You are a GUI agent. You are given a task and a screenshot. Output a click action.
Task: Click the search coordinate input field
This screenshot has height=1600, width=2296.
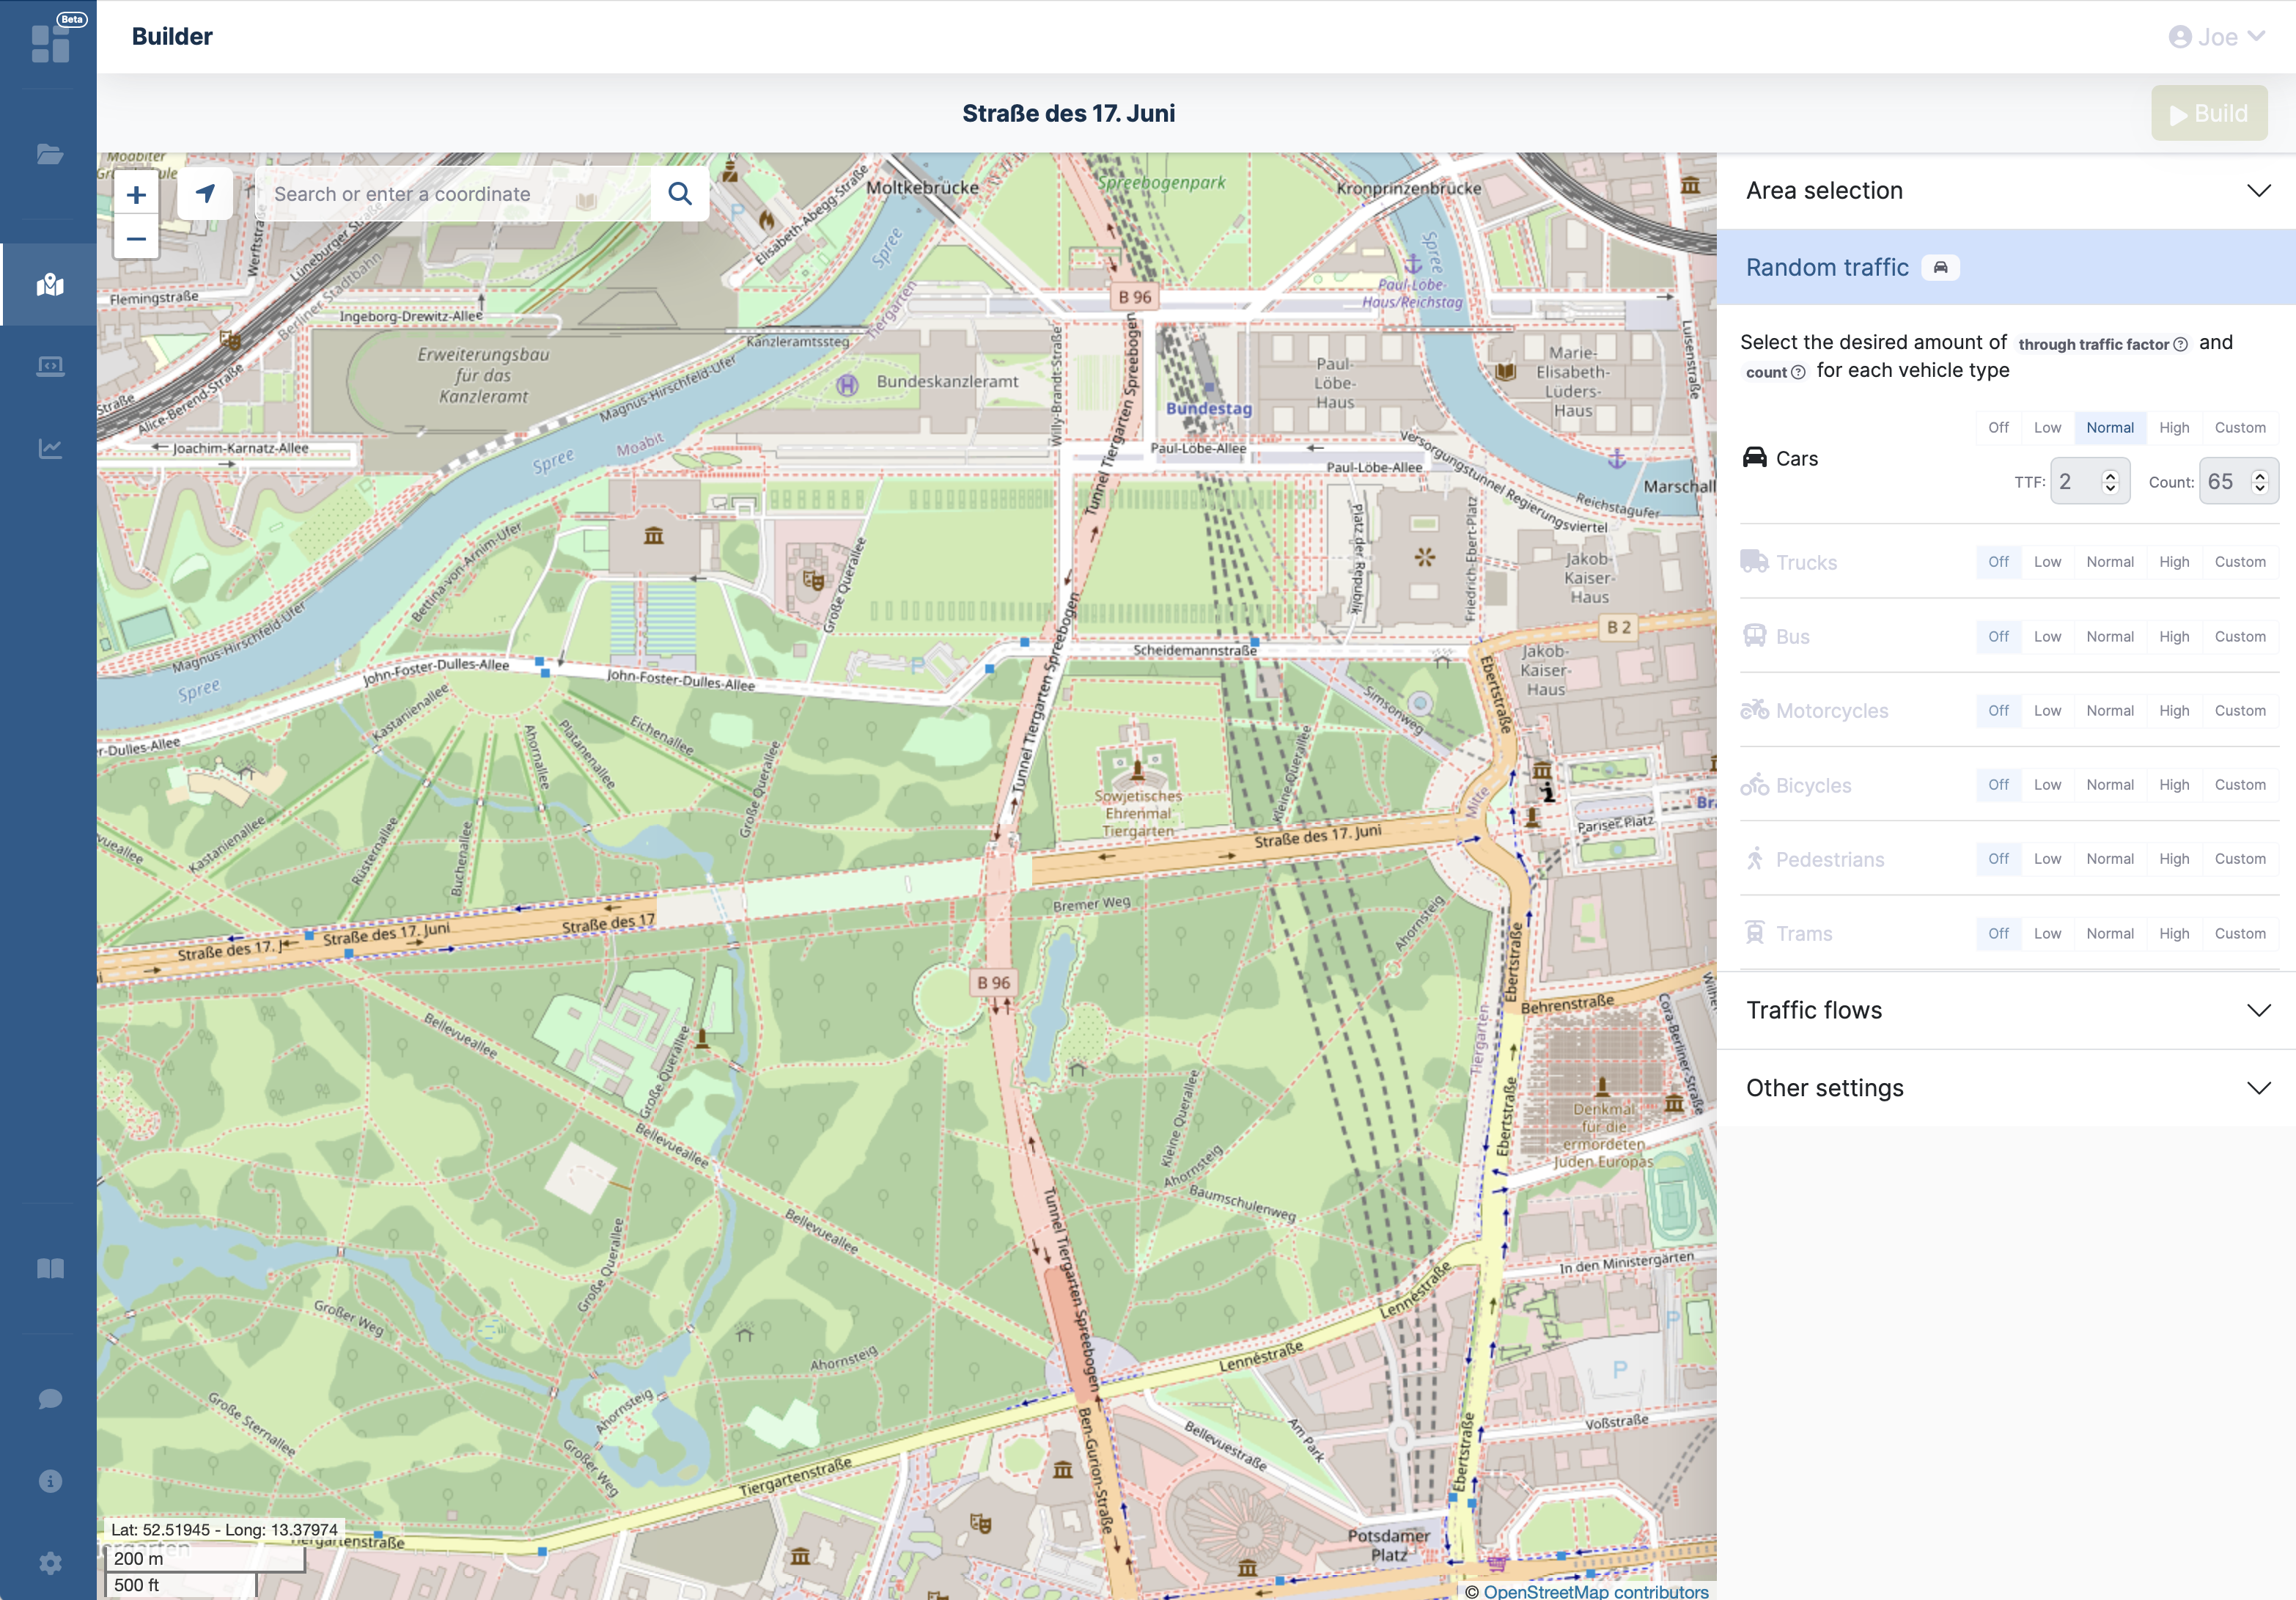pyautogui.click(x=453, y=194)
